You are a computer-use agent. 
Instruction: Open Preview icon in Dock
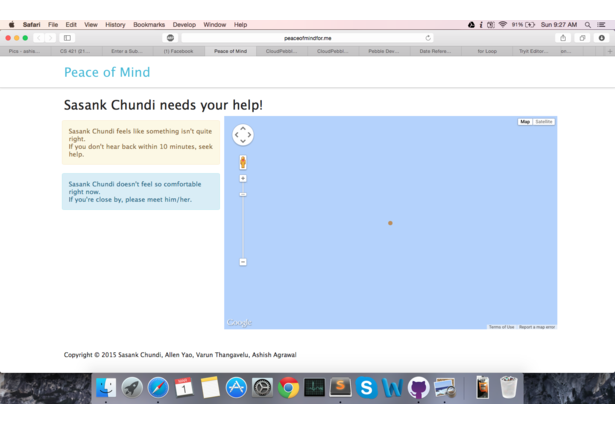click(445, 388)
